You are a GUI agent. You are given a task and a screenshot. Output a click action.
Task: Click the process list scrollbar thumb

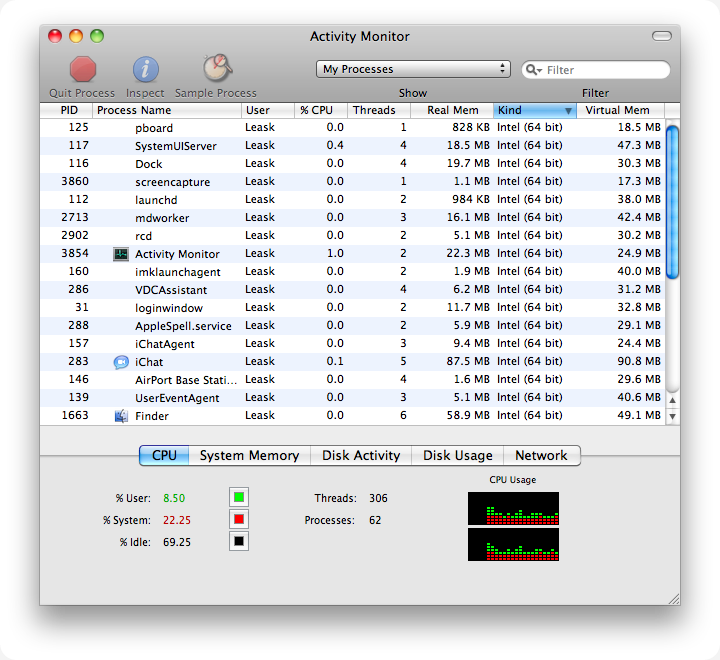pos(672,202)
